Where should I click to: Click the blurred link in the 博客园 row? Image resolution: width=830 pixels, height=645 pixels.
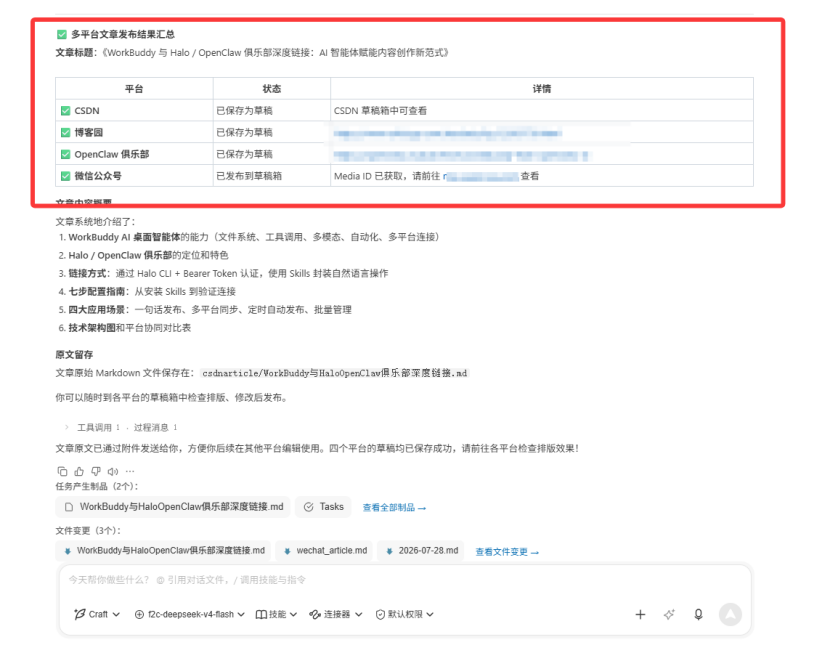point(448,133)
